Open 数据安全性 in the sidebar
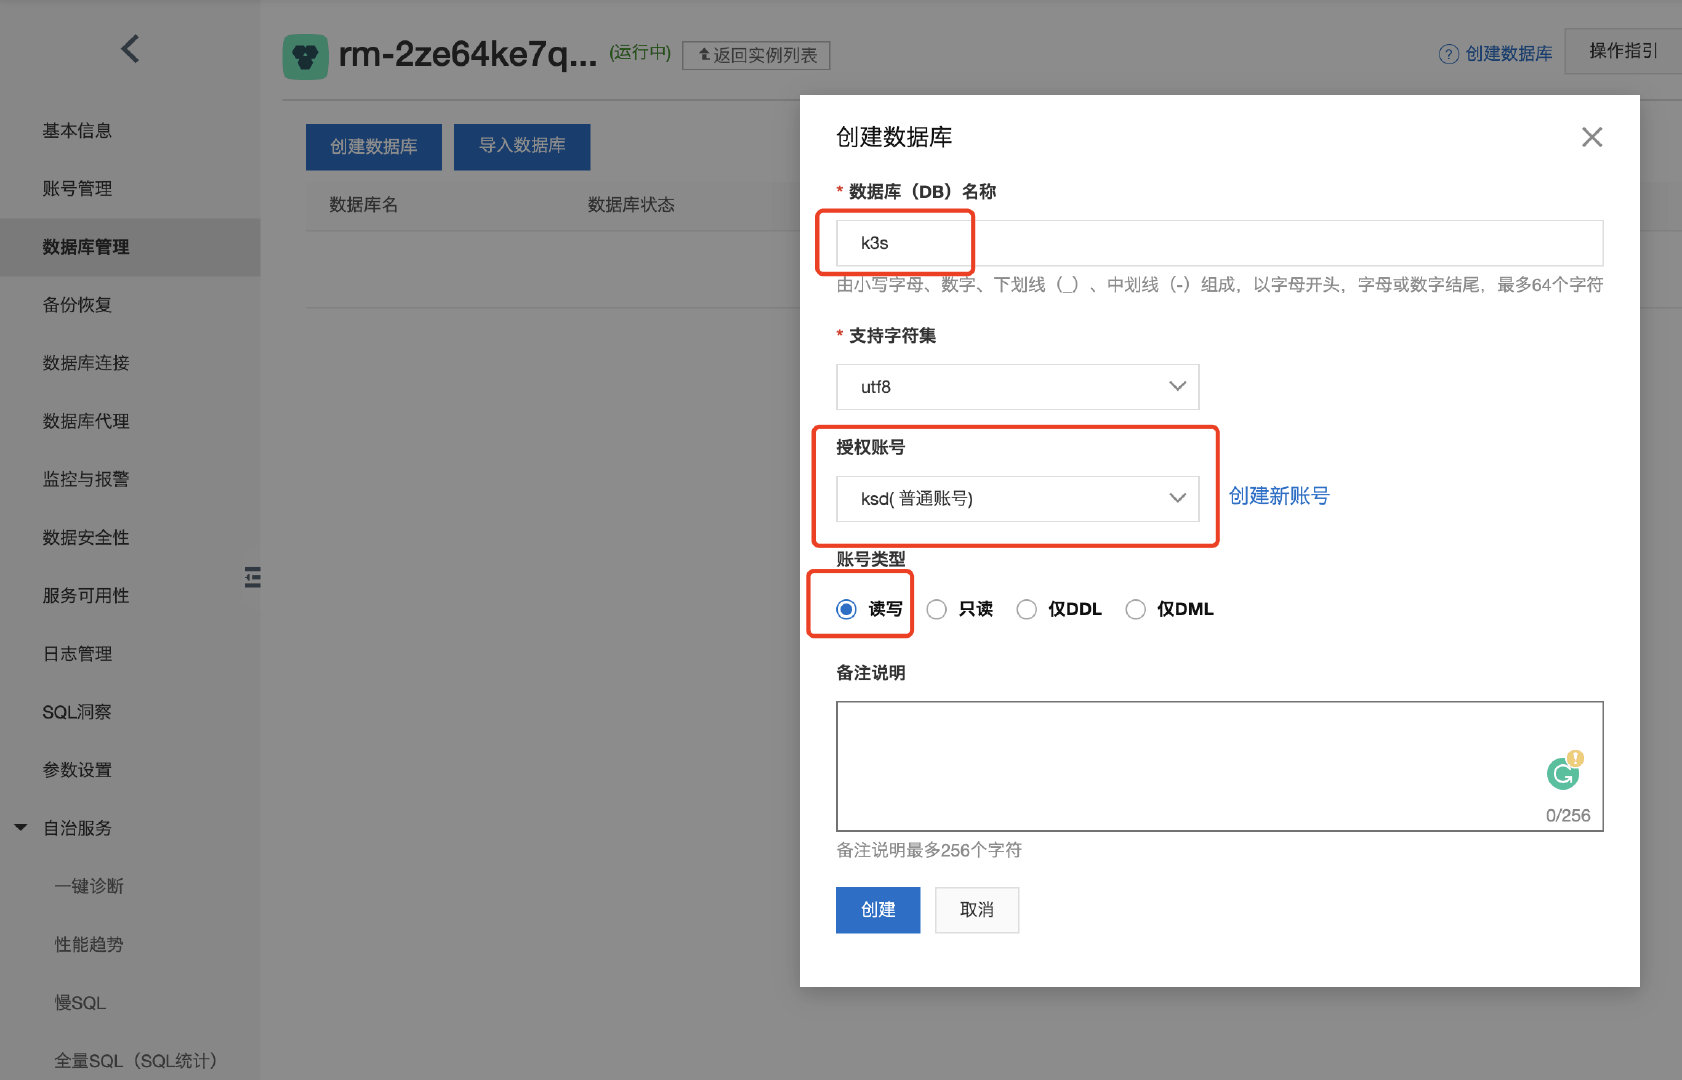 (x=86, y=537)
